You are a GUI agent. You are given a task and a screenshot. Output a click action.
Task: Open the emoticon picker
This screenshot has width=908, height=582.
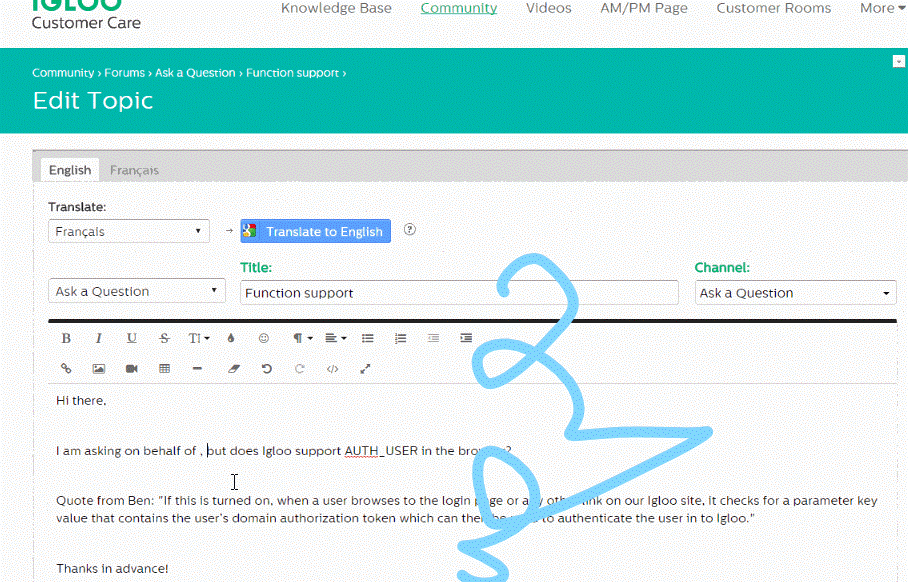pos(264,338)
